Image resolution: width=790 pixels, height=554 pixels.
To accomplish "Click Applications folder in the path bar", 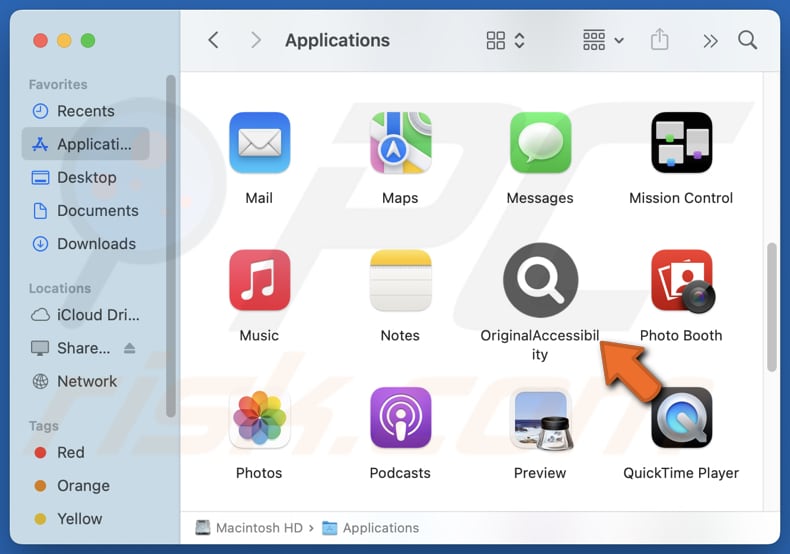I will coord(370,528).
